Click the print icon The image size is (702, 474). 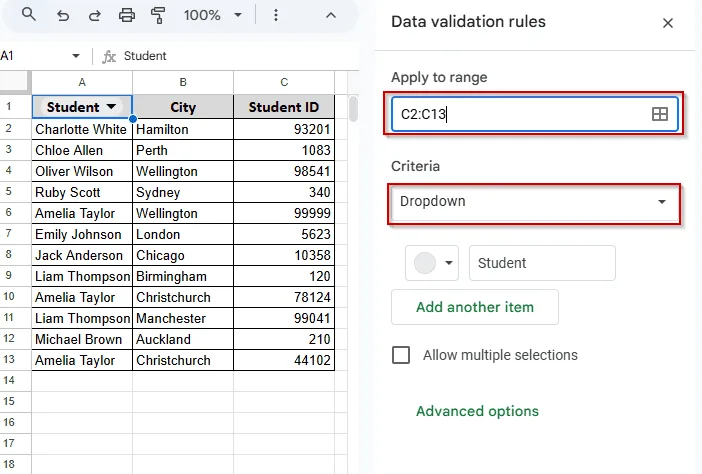[127, 16]
